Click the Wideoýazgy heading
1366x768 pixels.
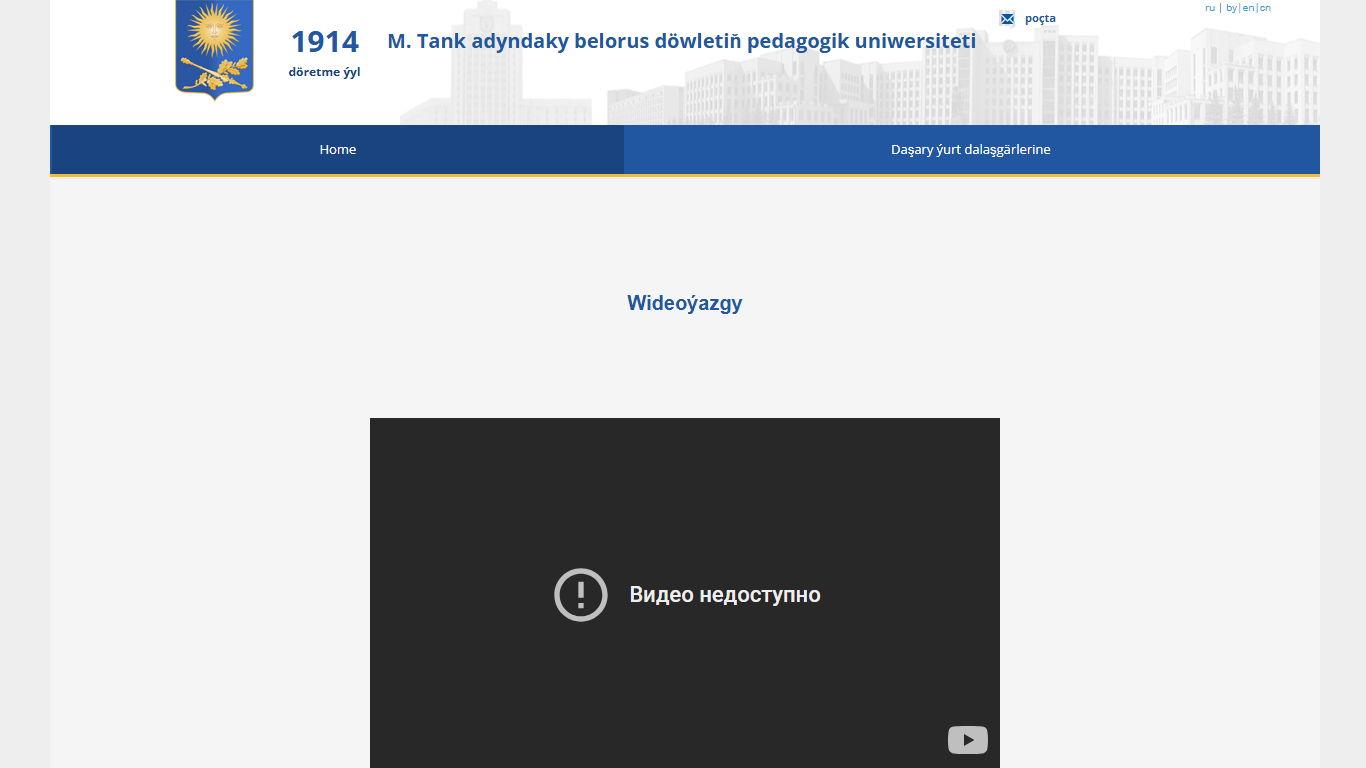(x=685, y=303)
